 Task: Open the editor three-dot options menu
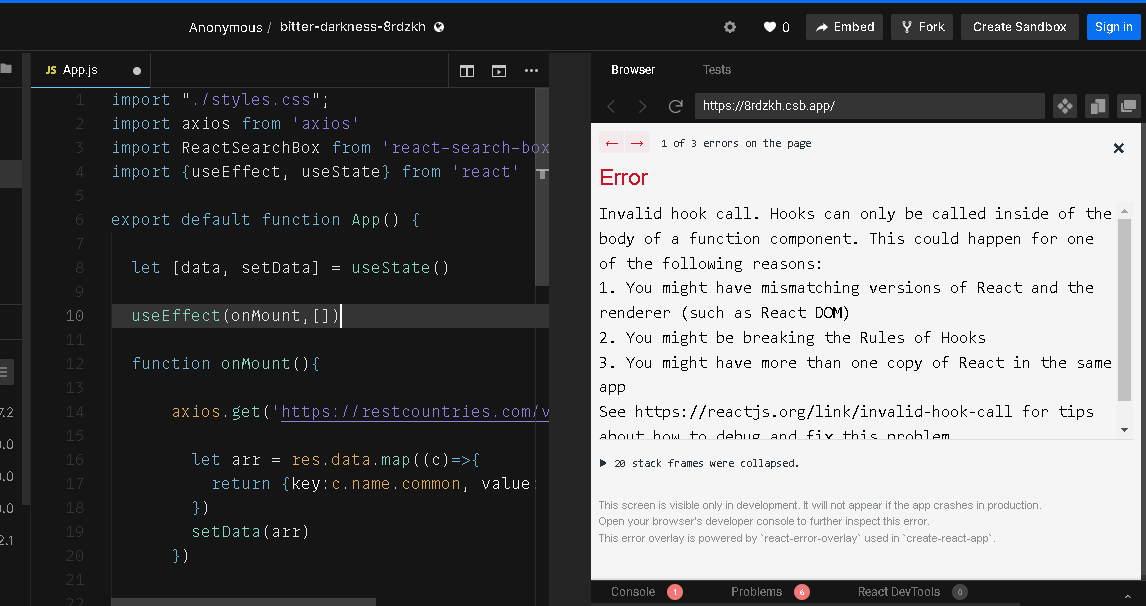pos(531,70)
